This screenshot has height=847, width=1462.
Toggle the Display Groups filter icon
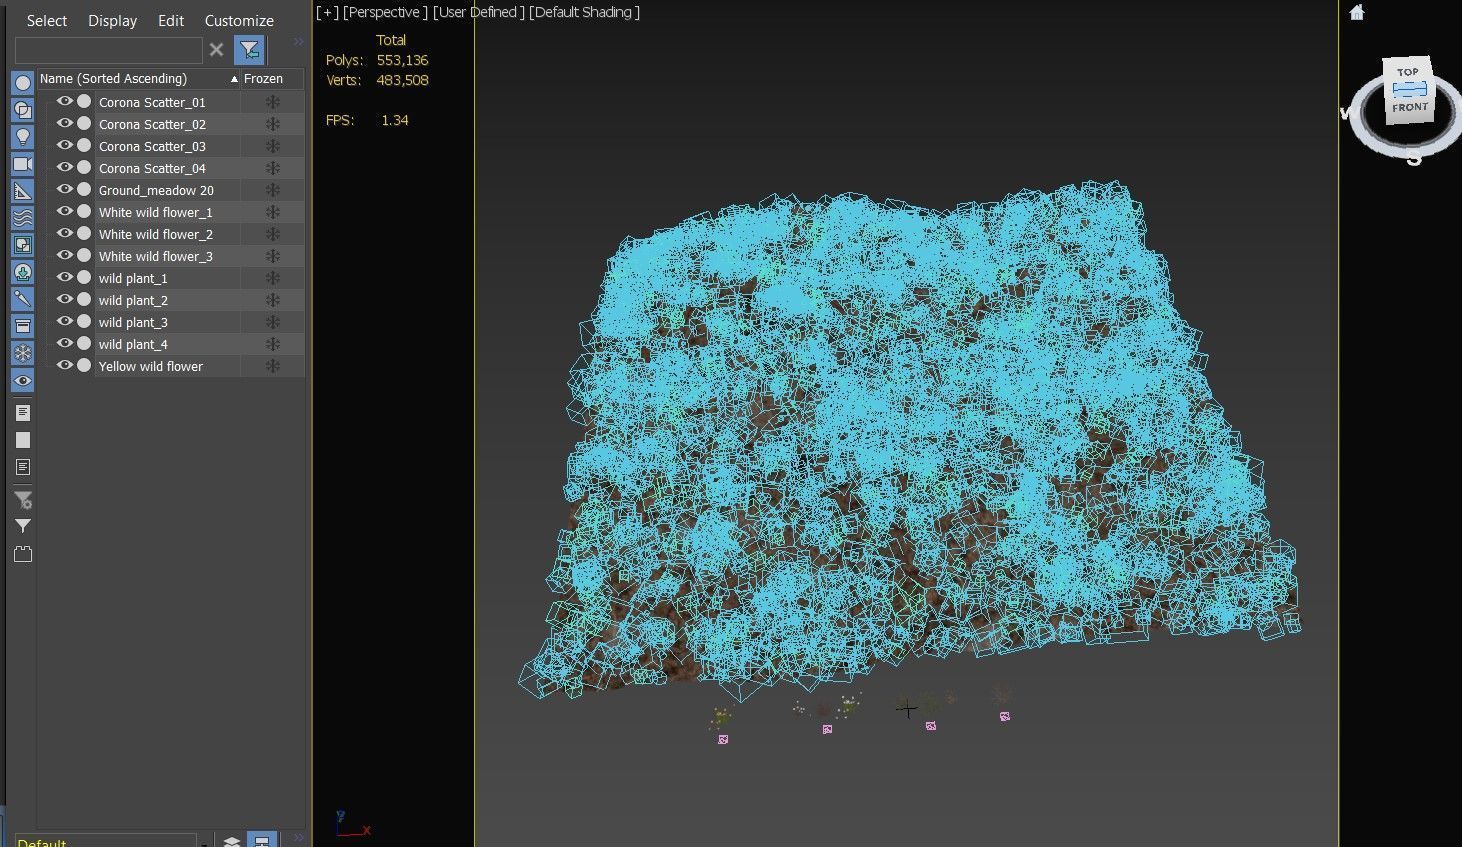pos(22,245)
